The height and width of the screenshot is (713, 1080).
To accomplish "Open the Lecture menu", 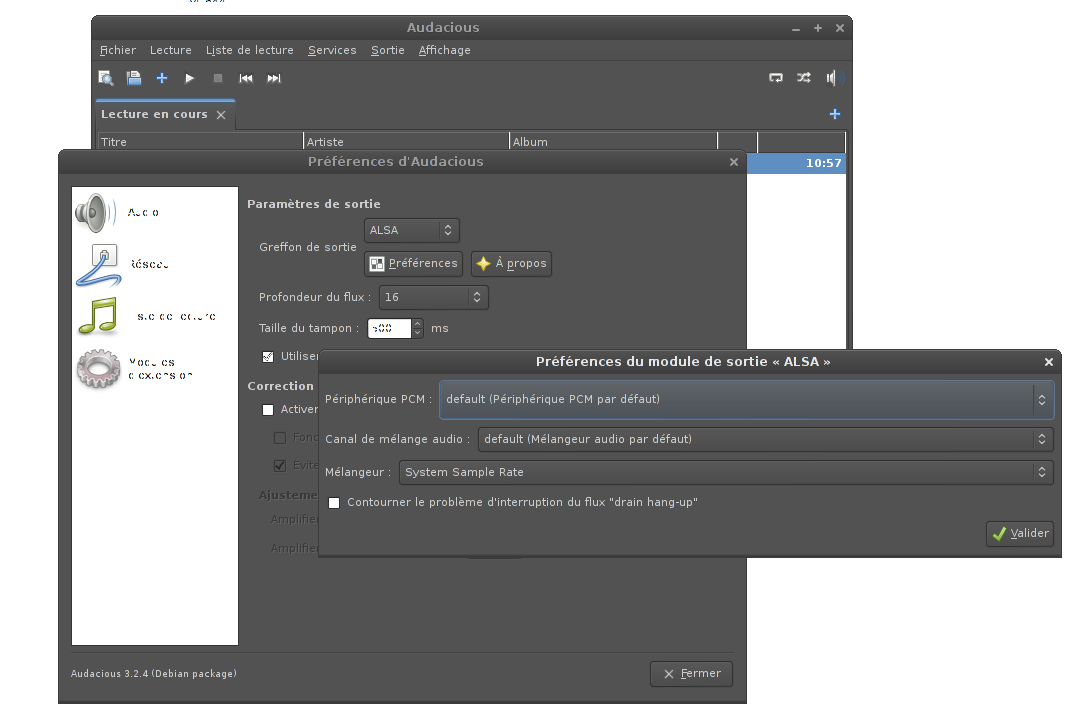I will (171, 50).
